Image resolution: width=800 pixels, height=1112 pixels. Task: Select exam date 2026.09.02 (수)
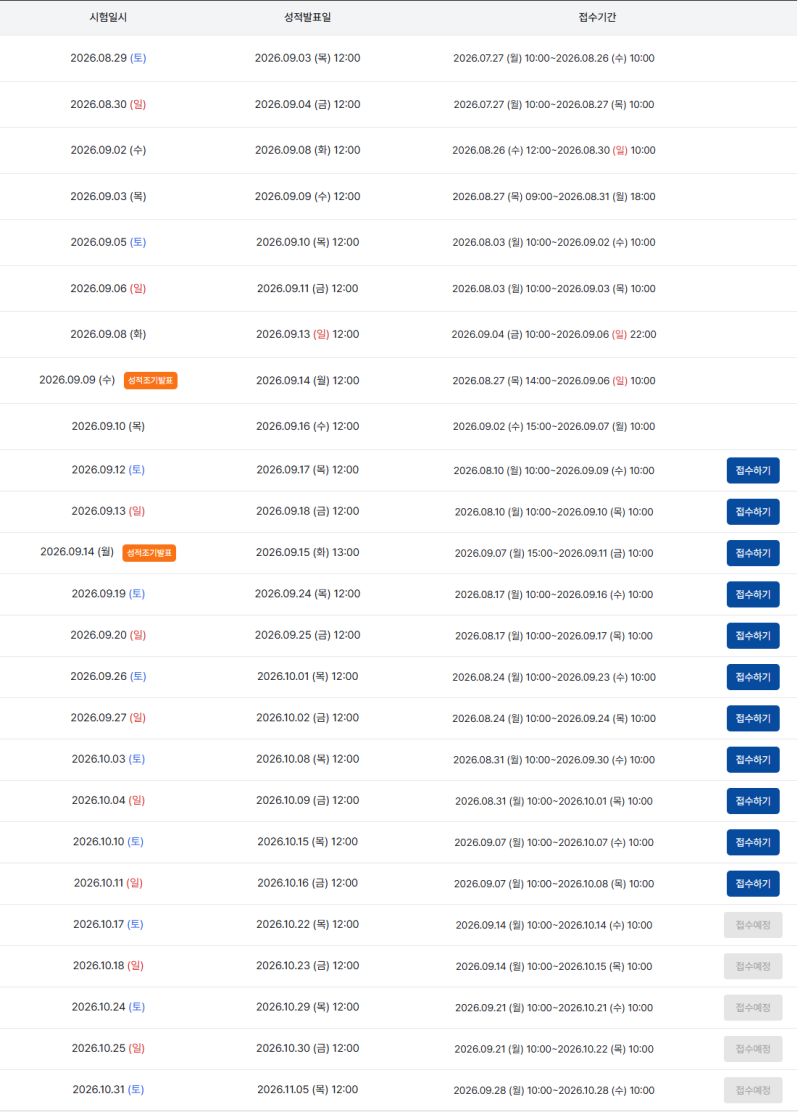[108, 150]
